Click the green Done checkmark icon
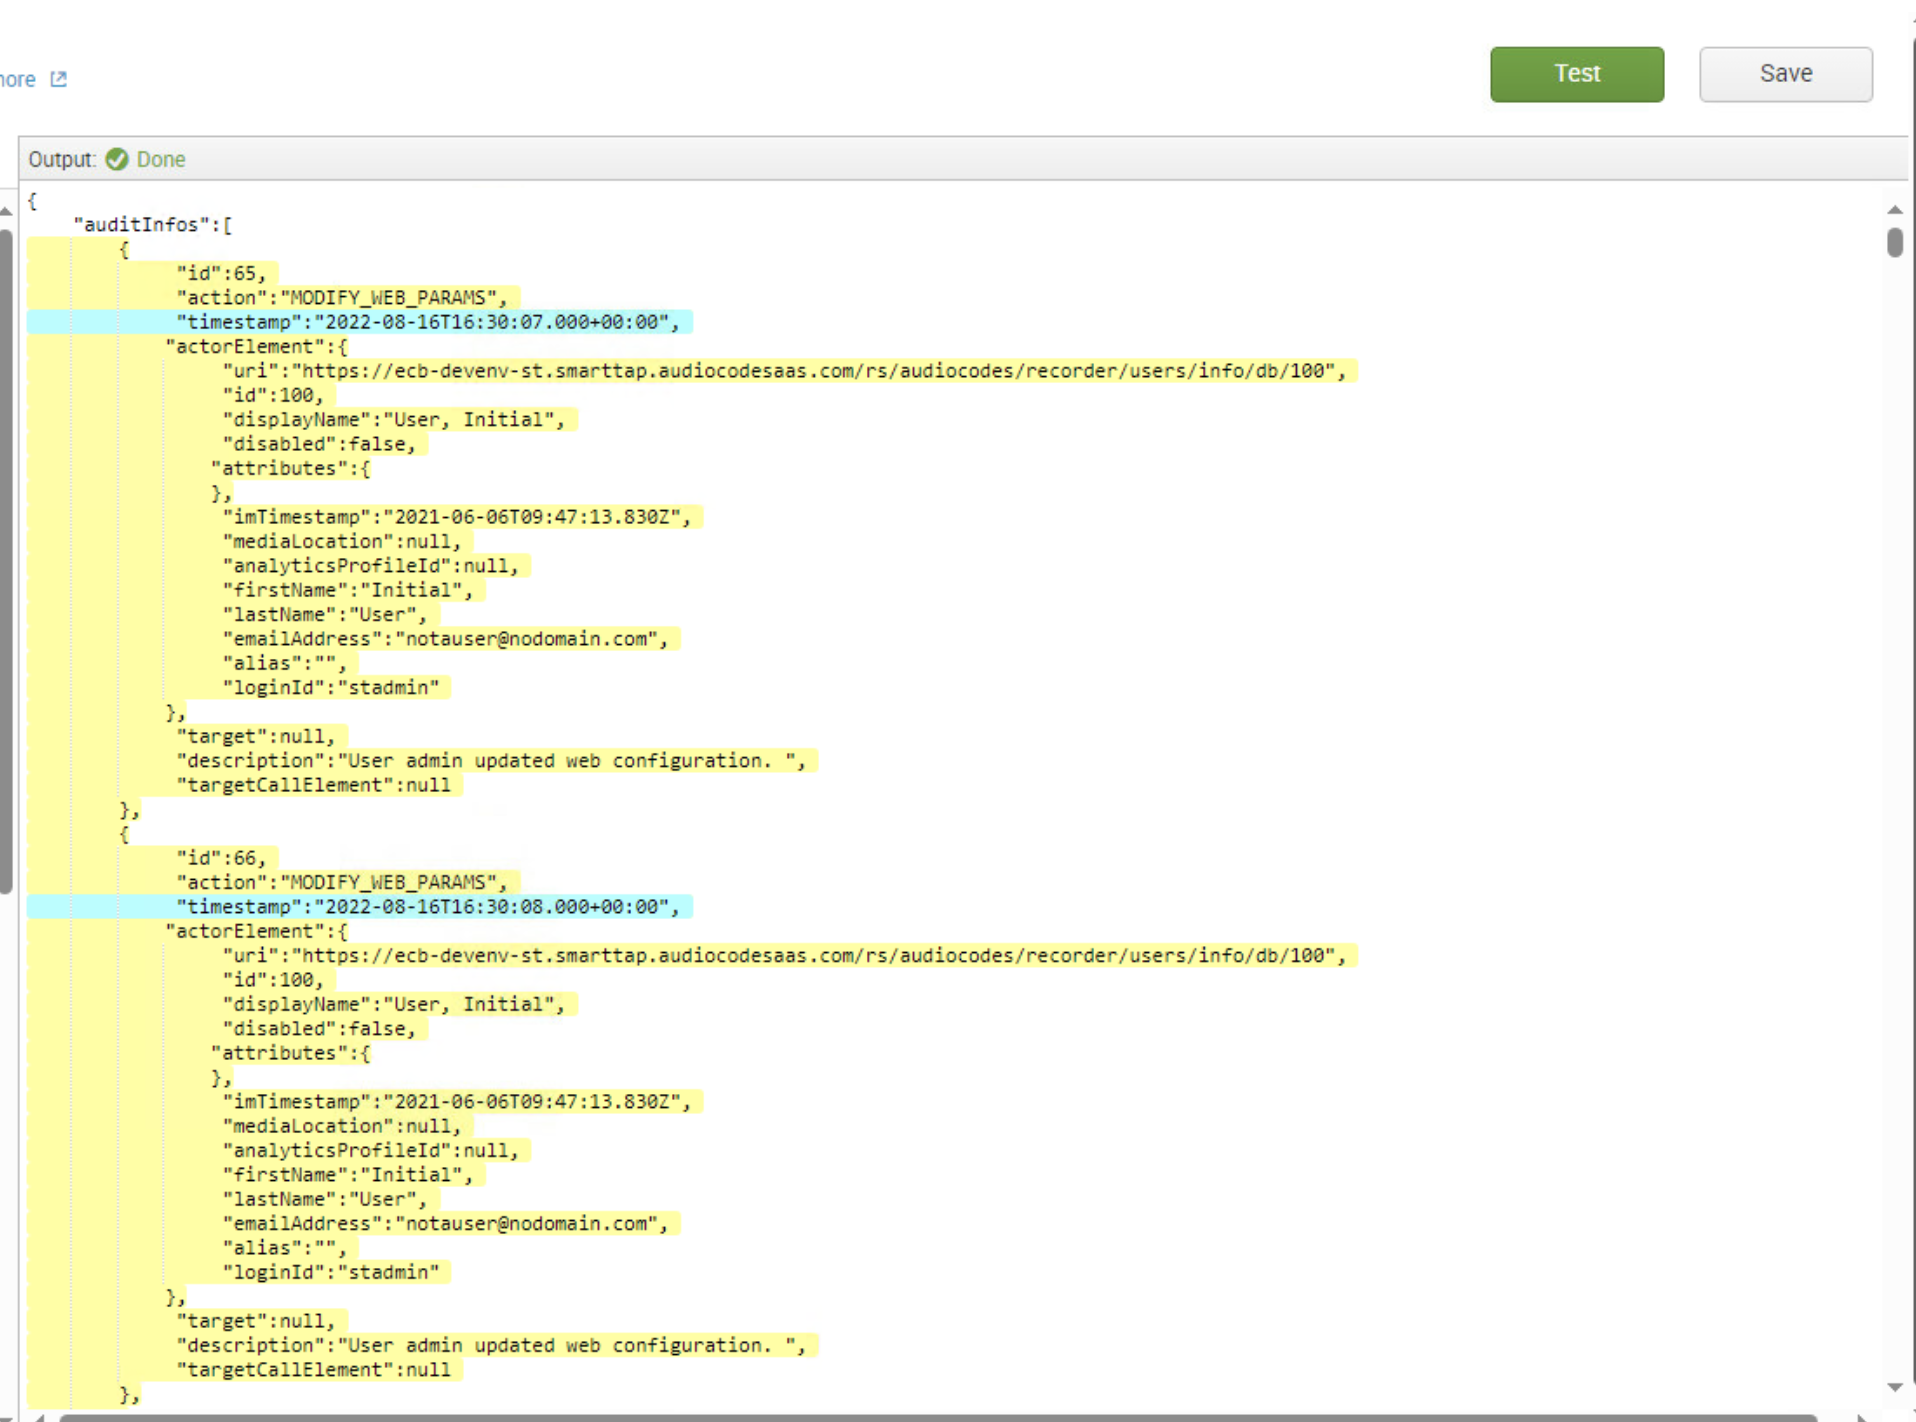Screen dimensions: 1916x1422 point(117,159)
